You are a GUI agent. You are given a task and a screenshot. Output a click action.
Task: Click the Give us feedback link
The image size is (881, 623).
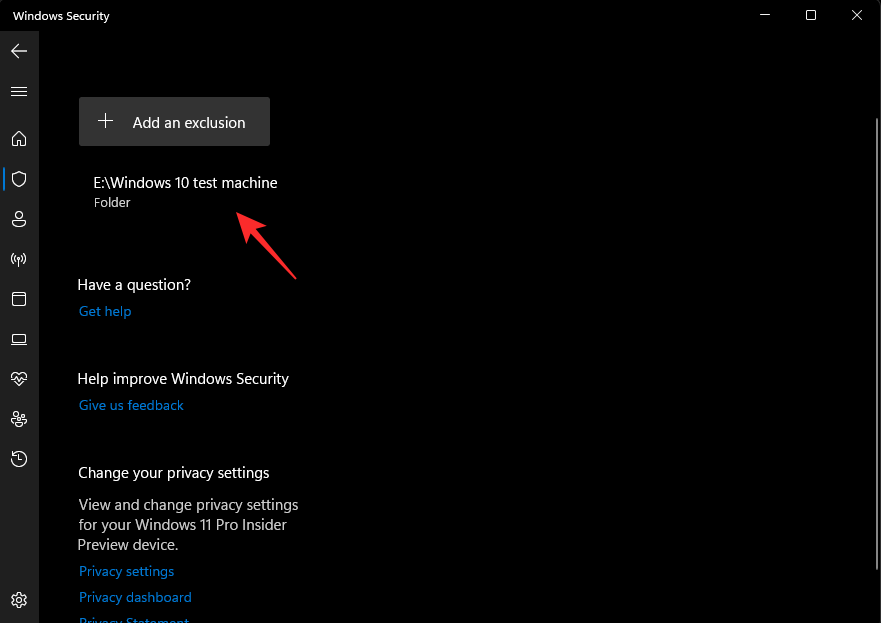coord(131,405)
